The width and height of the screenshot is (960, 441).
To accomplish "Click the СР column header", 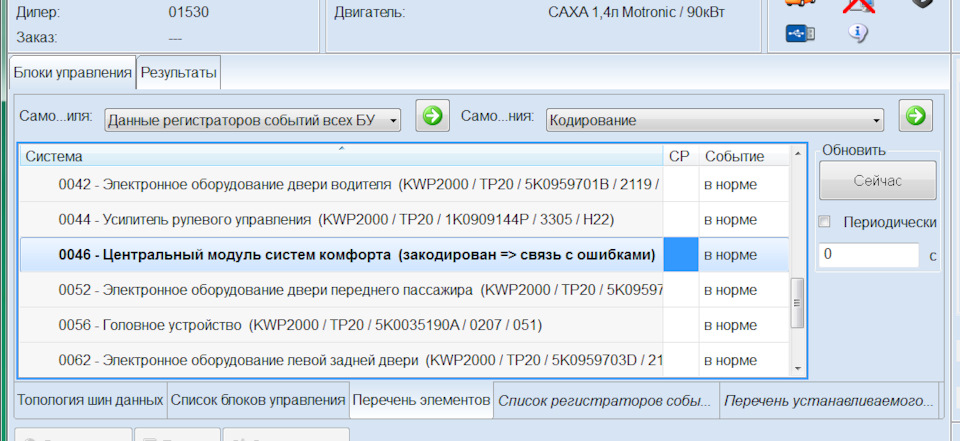I will click(x=681, y=156).
